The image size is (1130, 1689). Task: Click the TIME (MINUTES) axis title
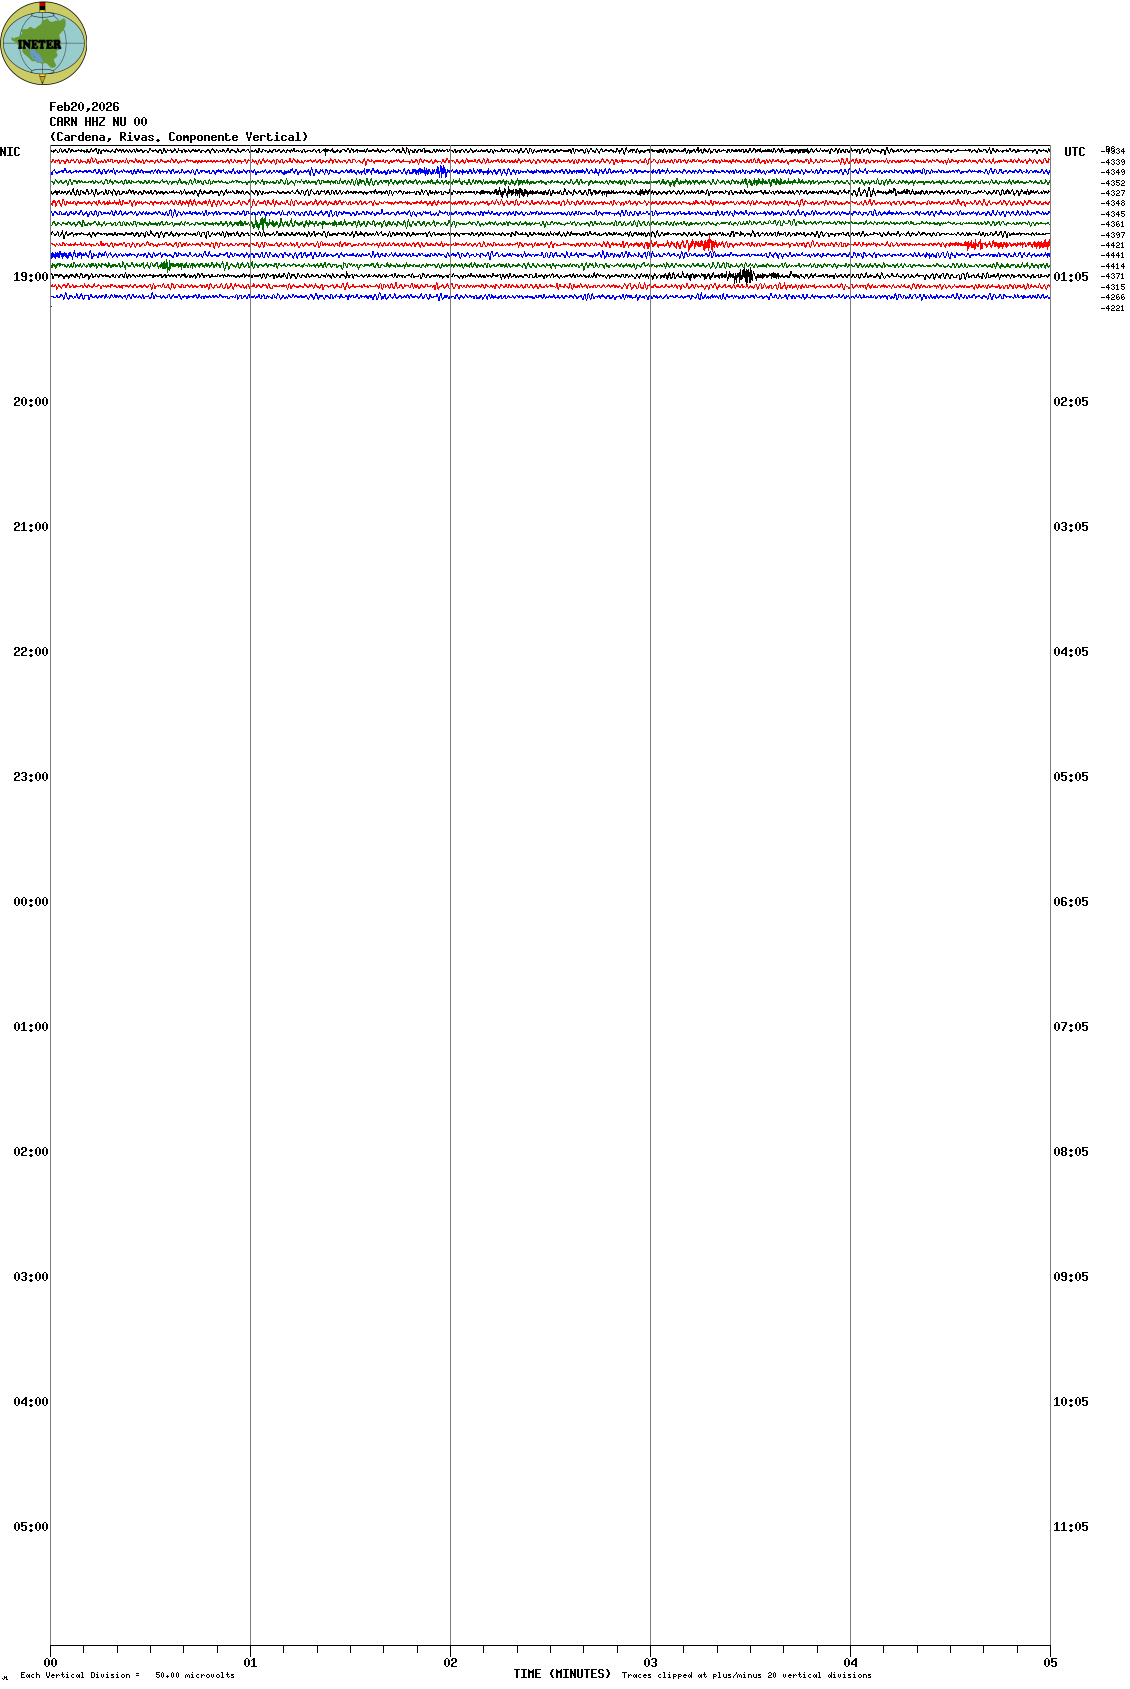click(x=561, y=1674)
